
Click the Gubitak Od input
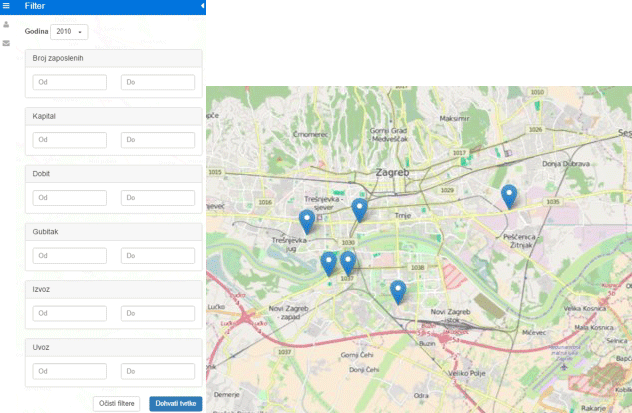tap(70, 256)
